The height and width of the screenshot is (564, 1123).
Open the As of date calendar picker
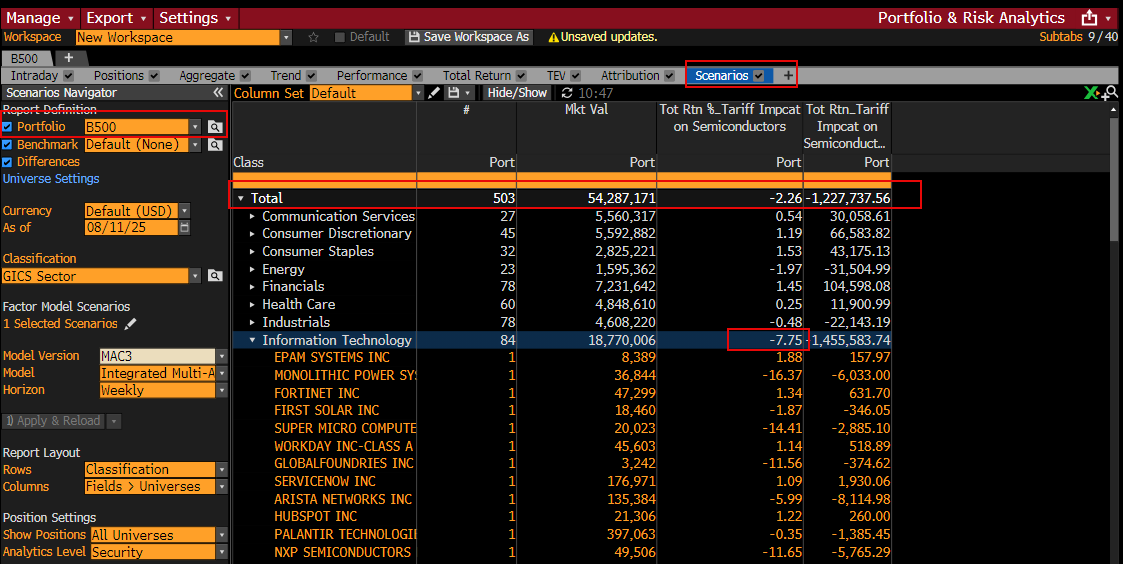[x=184, y=228]
